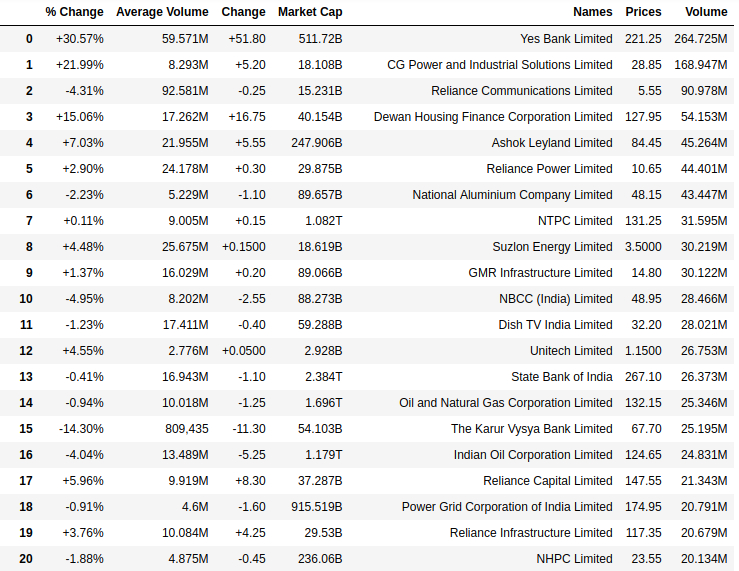Click the NHPC Limited name cell
The height and width of the screenshot is (571, 739).
(573, 559)
